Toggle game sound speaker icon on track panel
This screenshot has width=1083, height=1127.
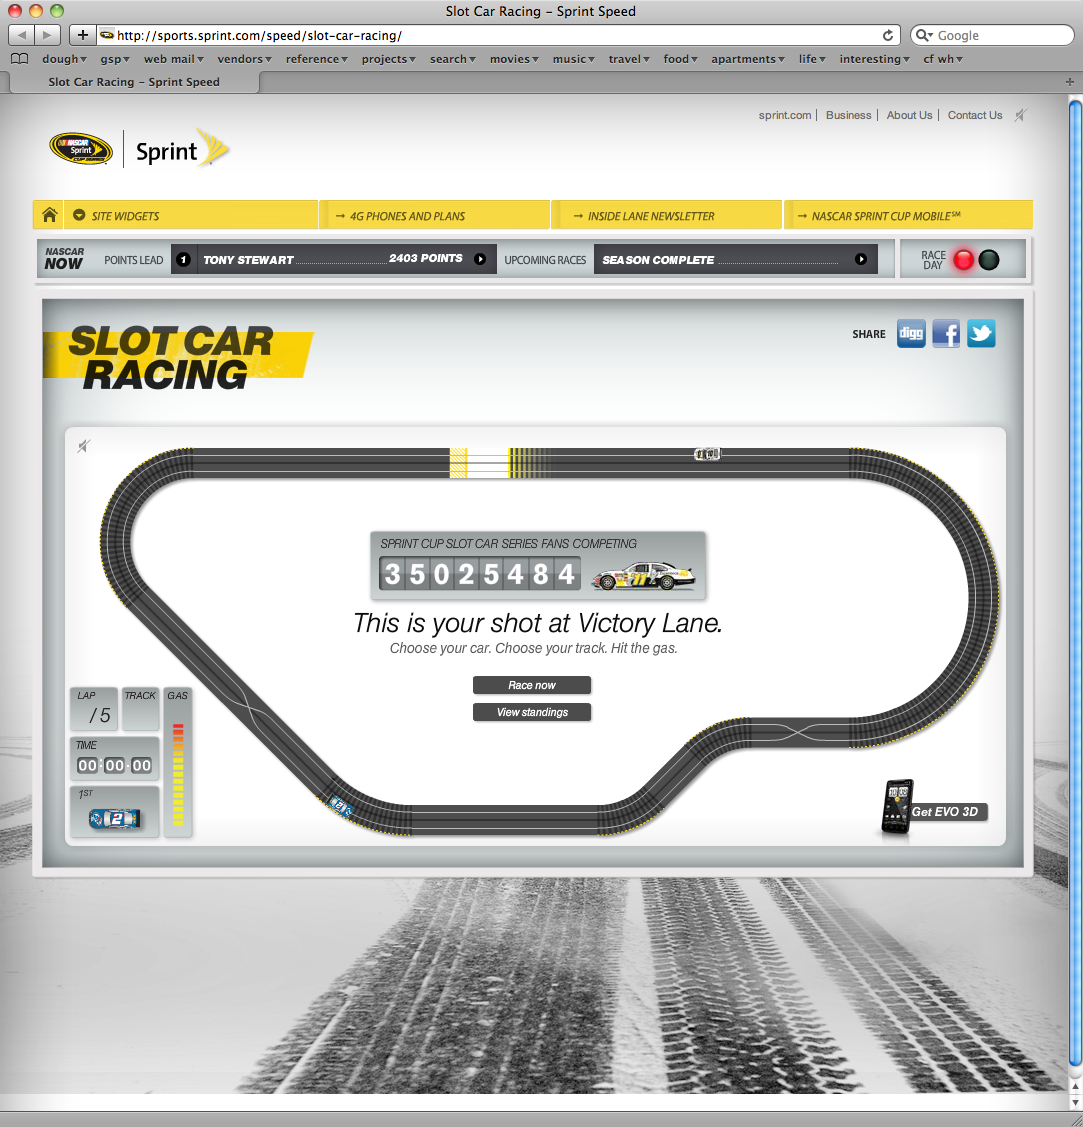click(84, 446)
